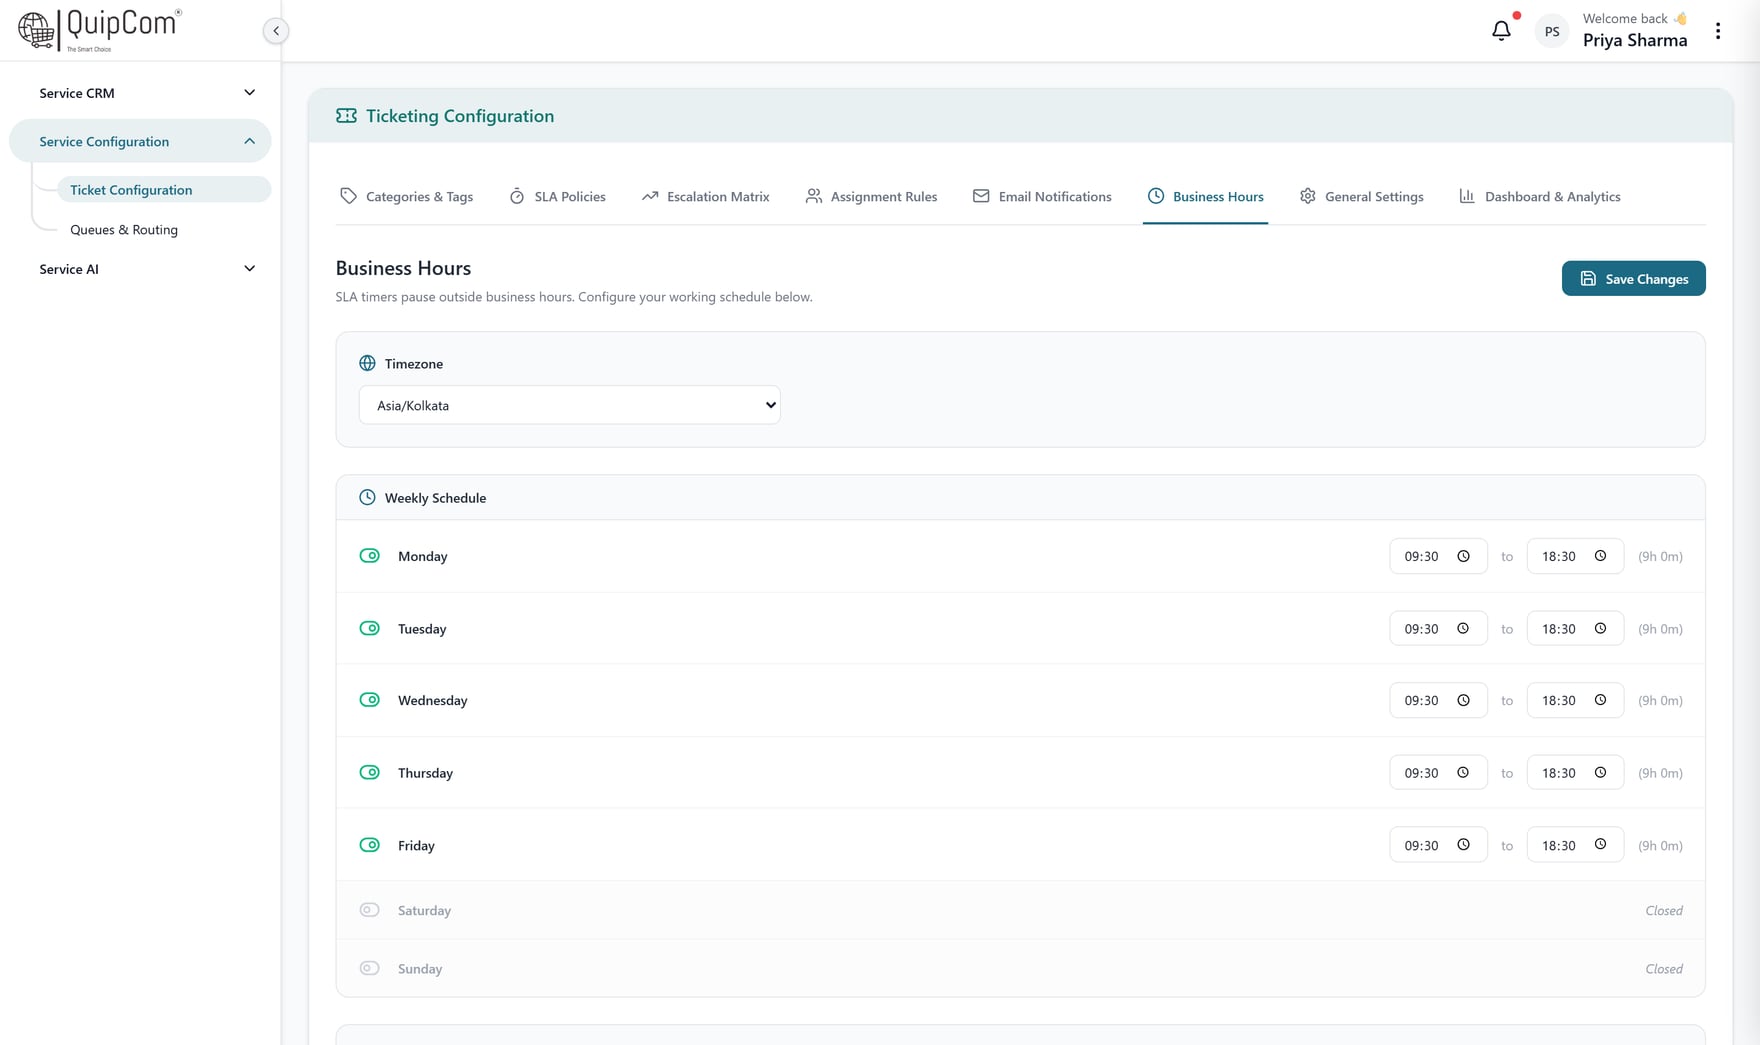1760x1045 pixels.
Task: Open the Assignment Rules tab
Action: point(871,196)
